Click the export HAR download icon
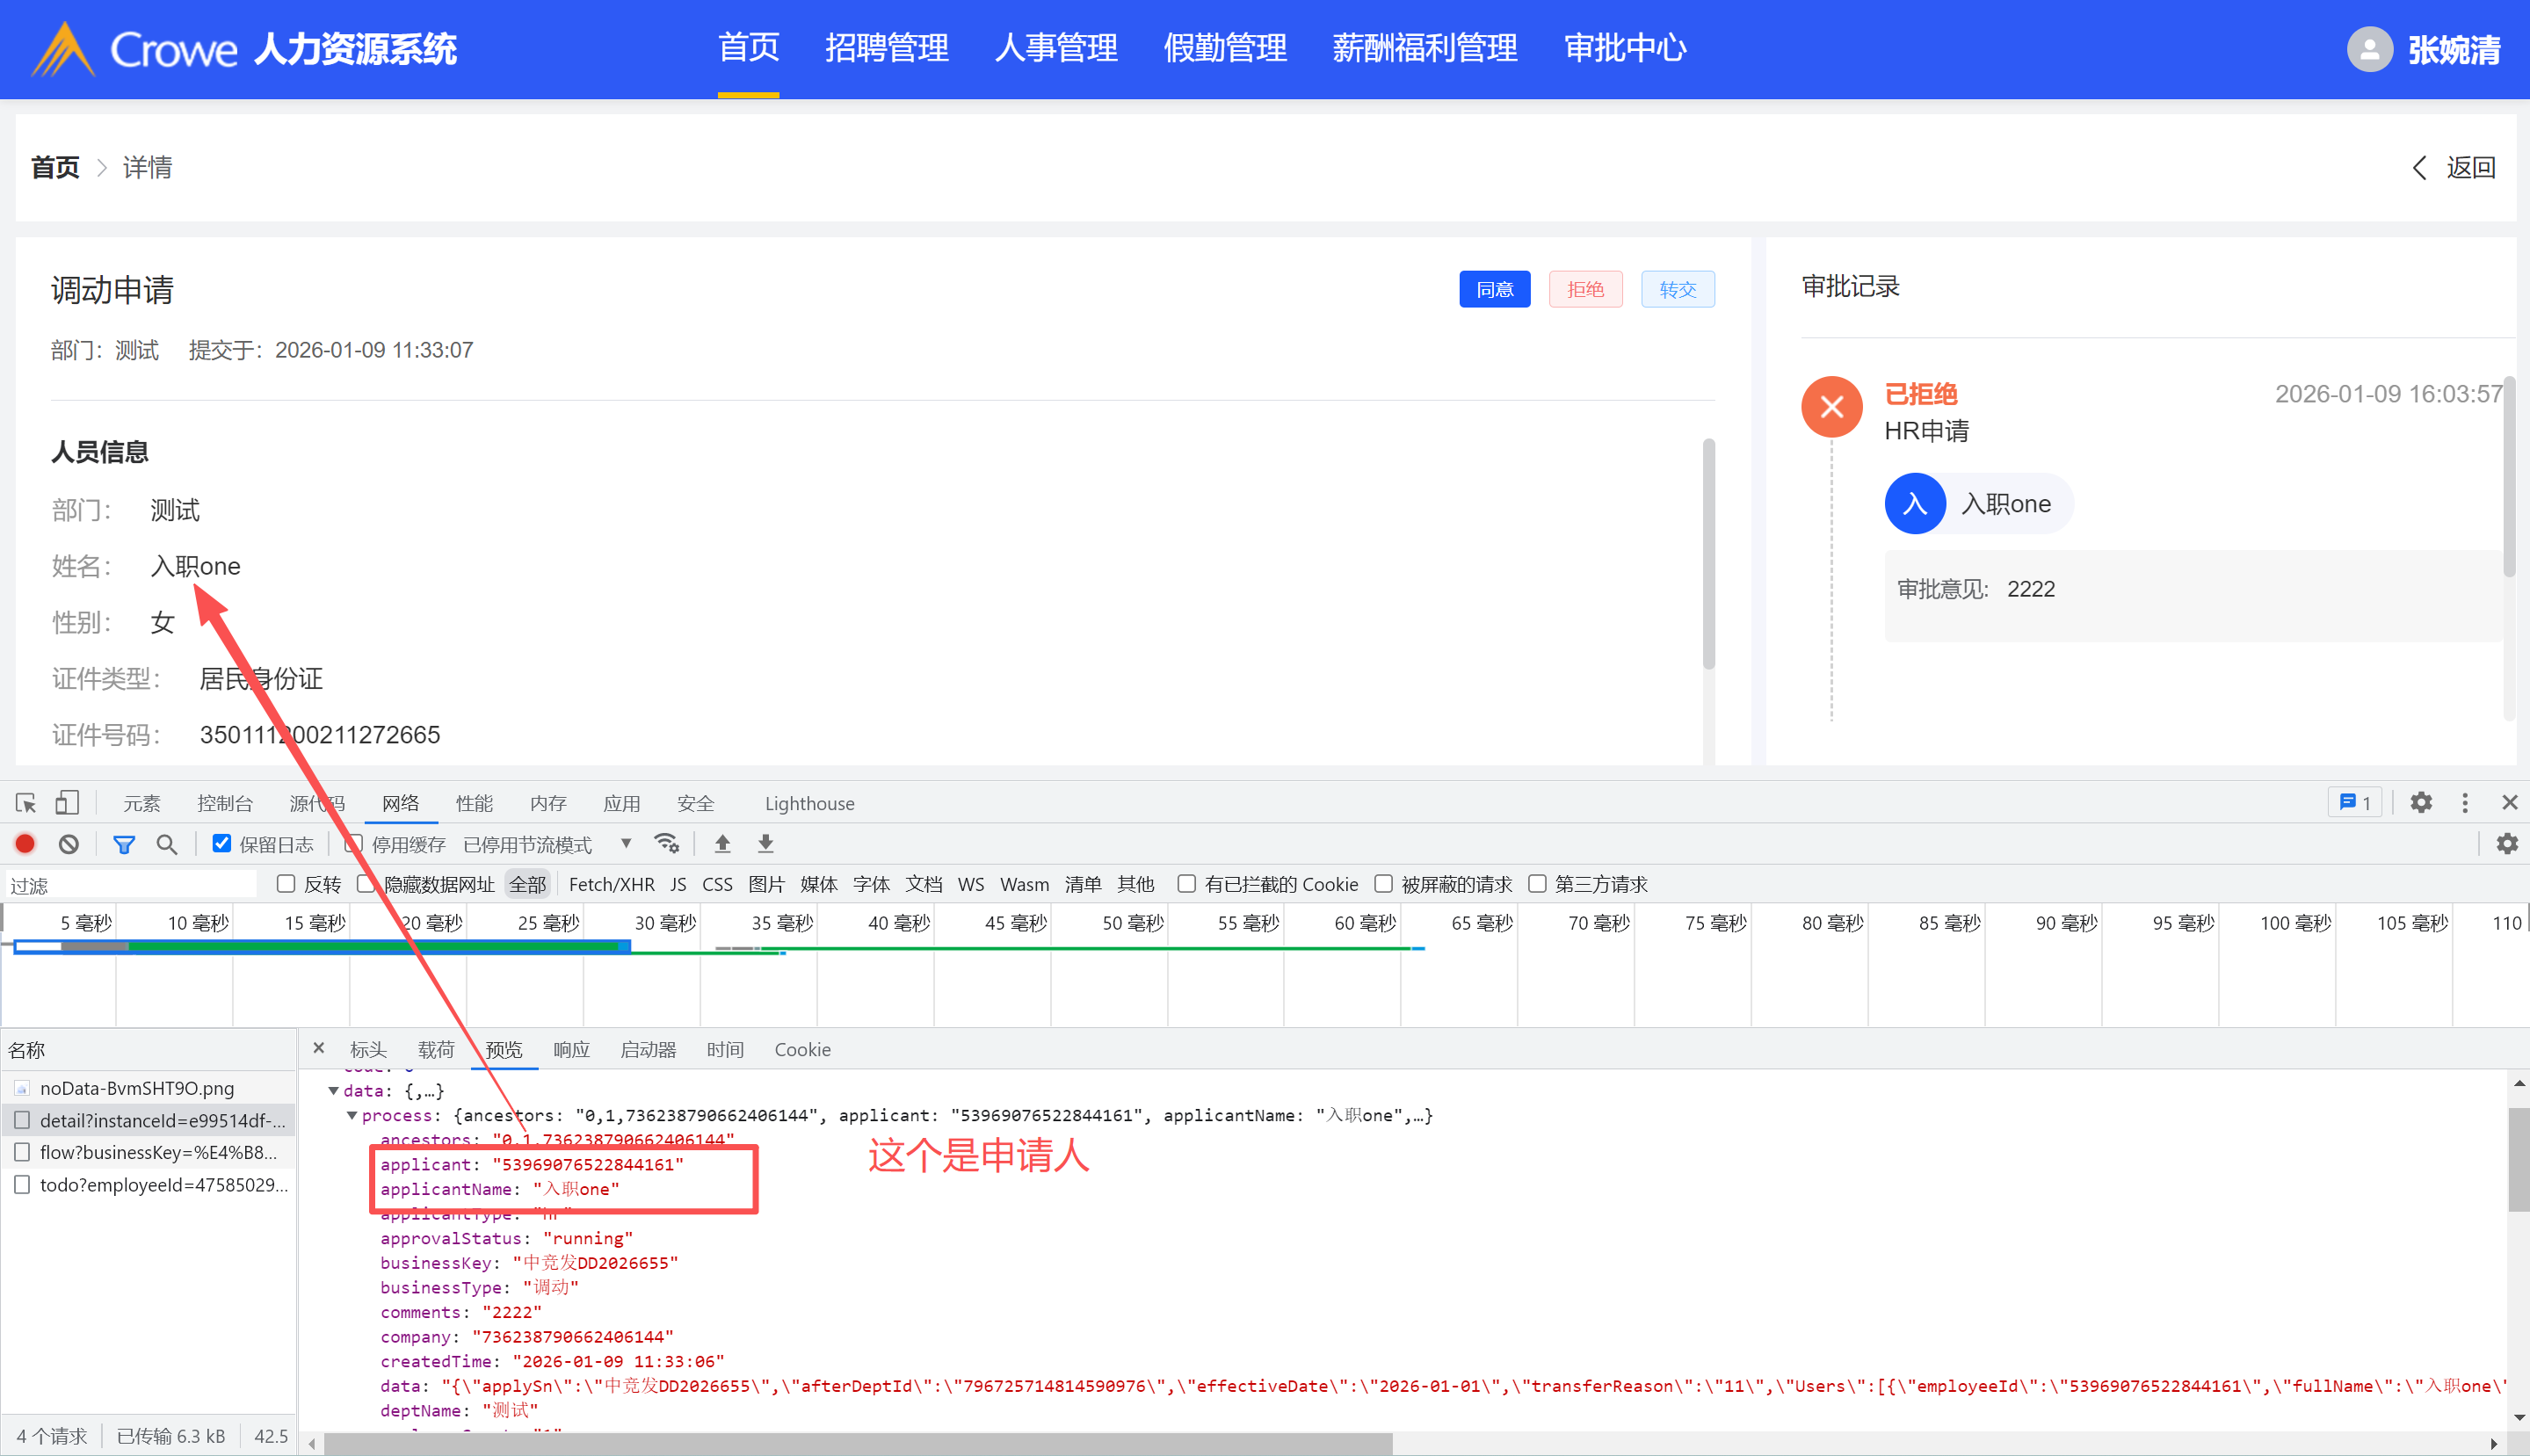Image resolution: width=2530 pixels, height=1456 pixels. click(765, 844)
